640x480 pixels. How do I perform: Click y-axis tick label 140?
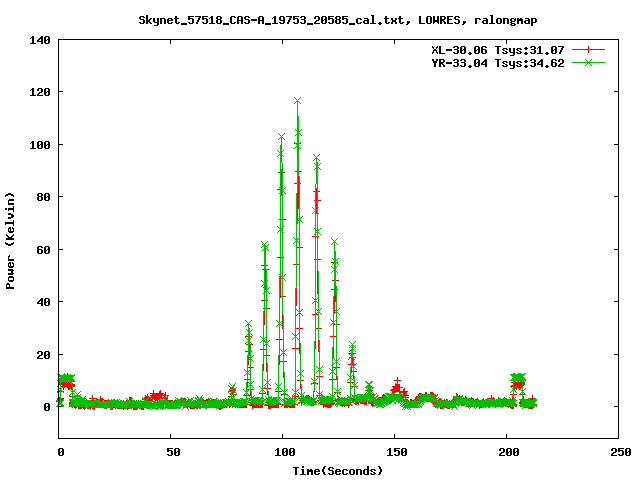click(40, 40)
